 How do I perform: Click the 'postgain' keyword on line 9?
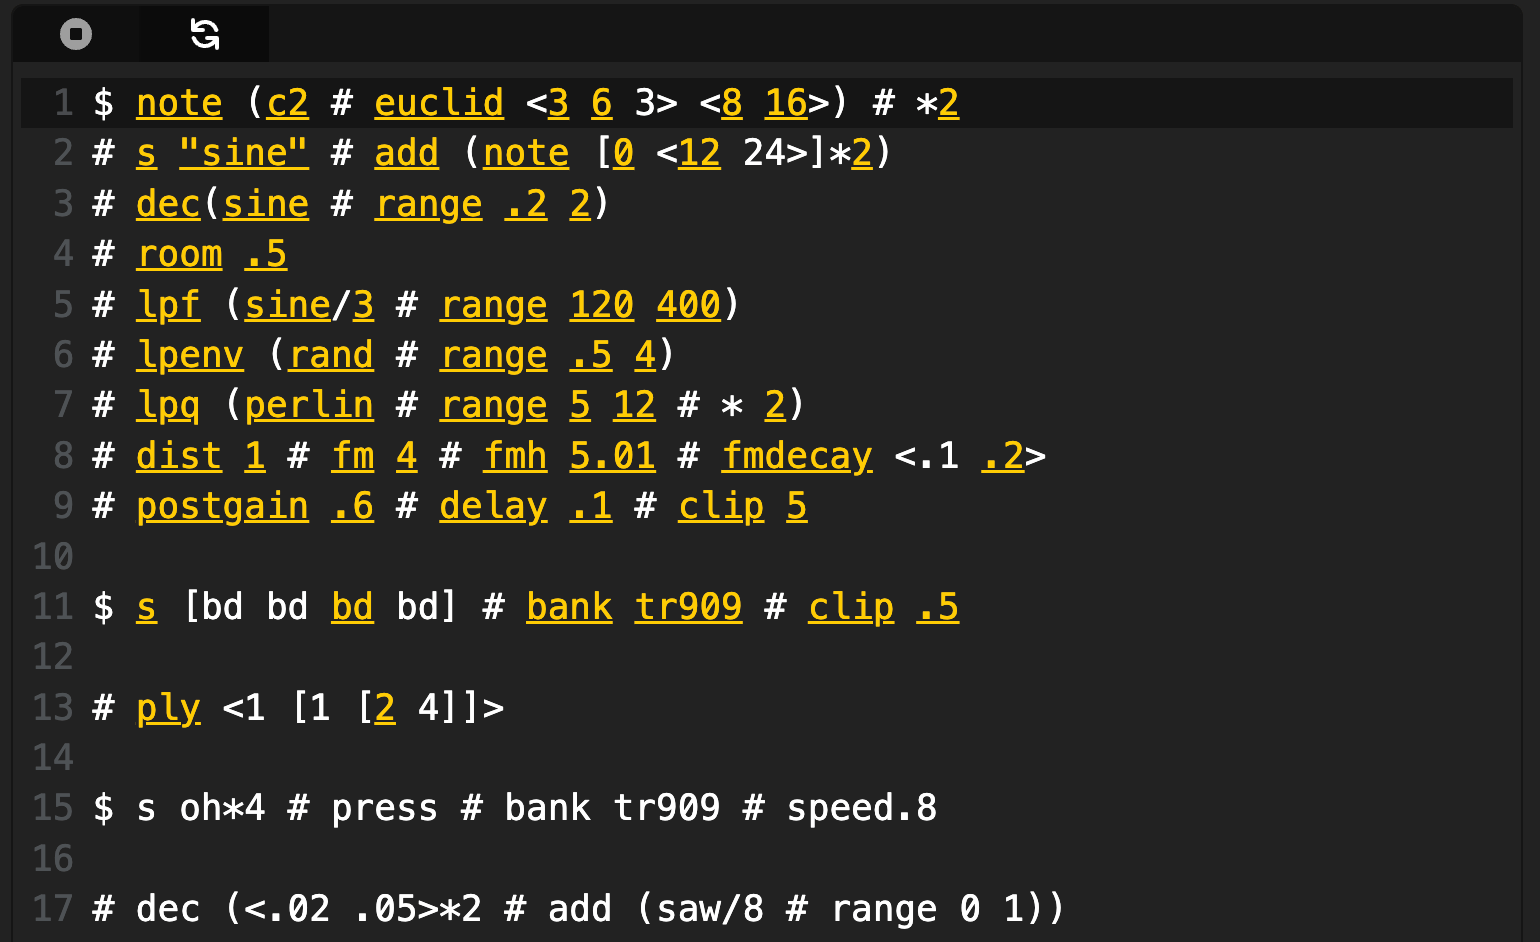(x=222, y=506)
